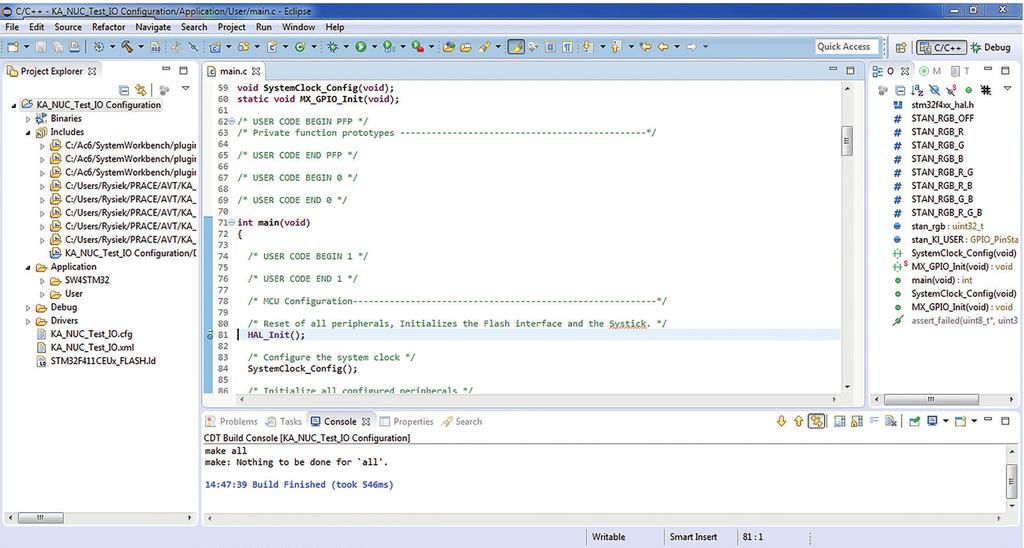The image size is (1024, 548).
Task: Click the New C++ Class green icon
Action: pos(300,47)
